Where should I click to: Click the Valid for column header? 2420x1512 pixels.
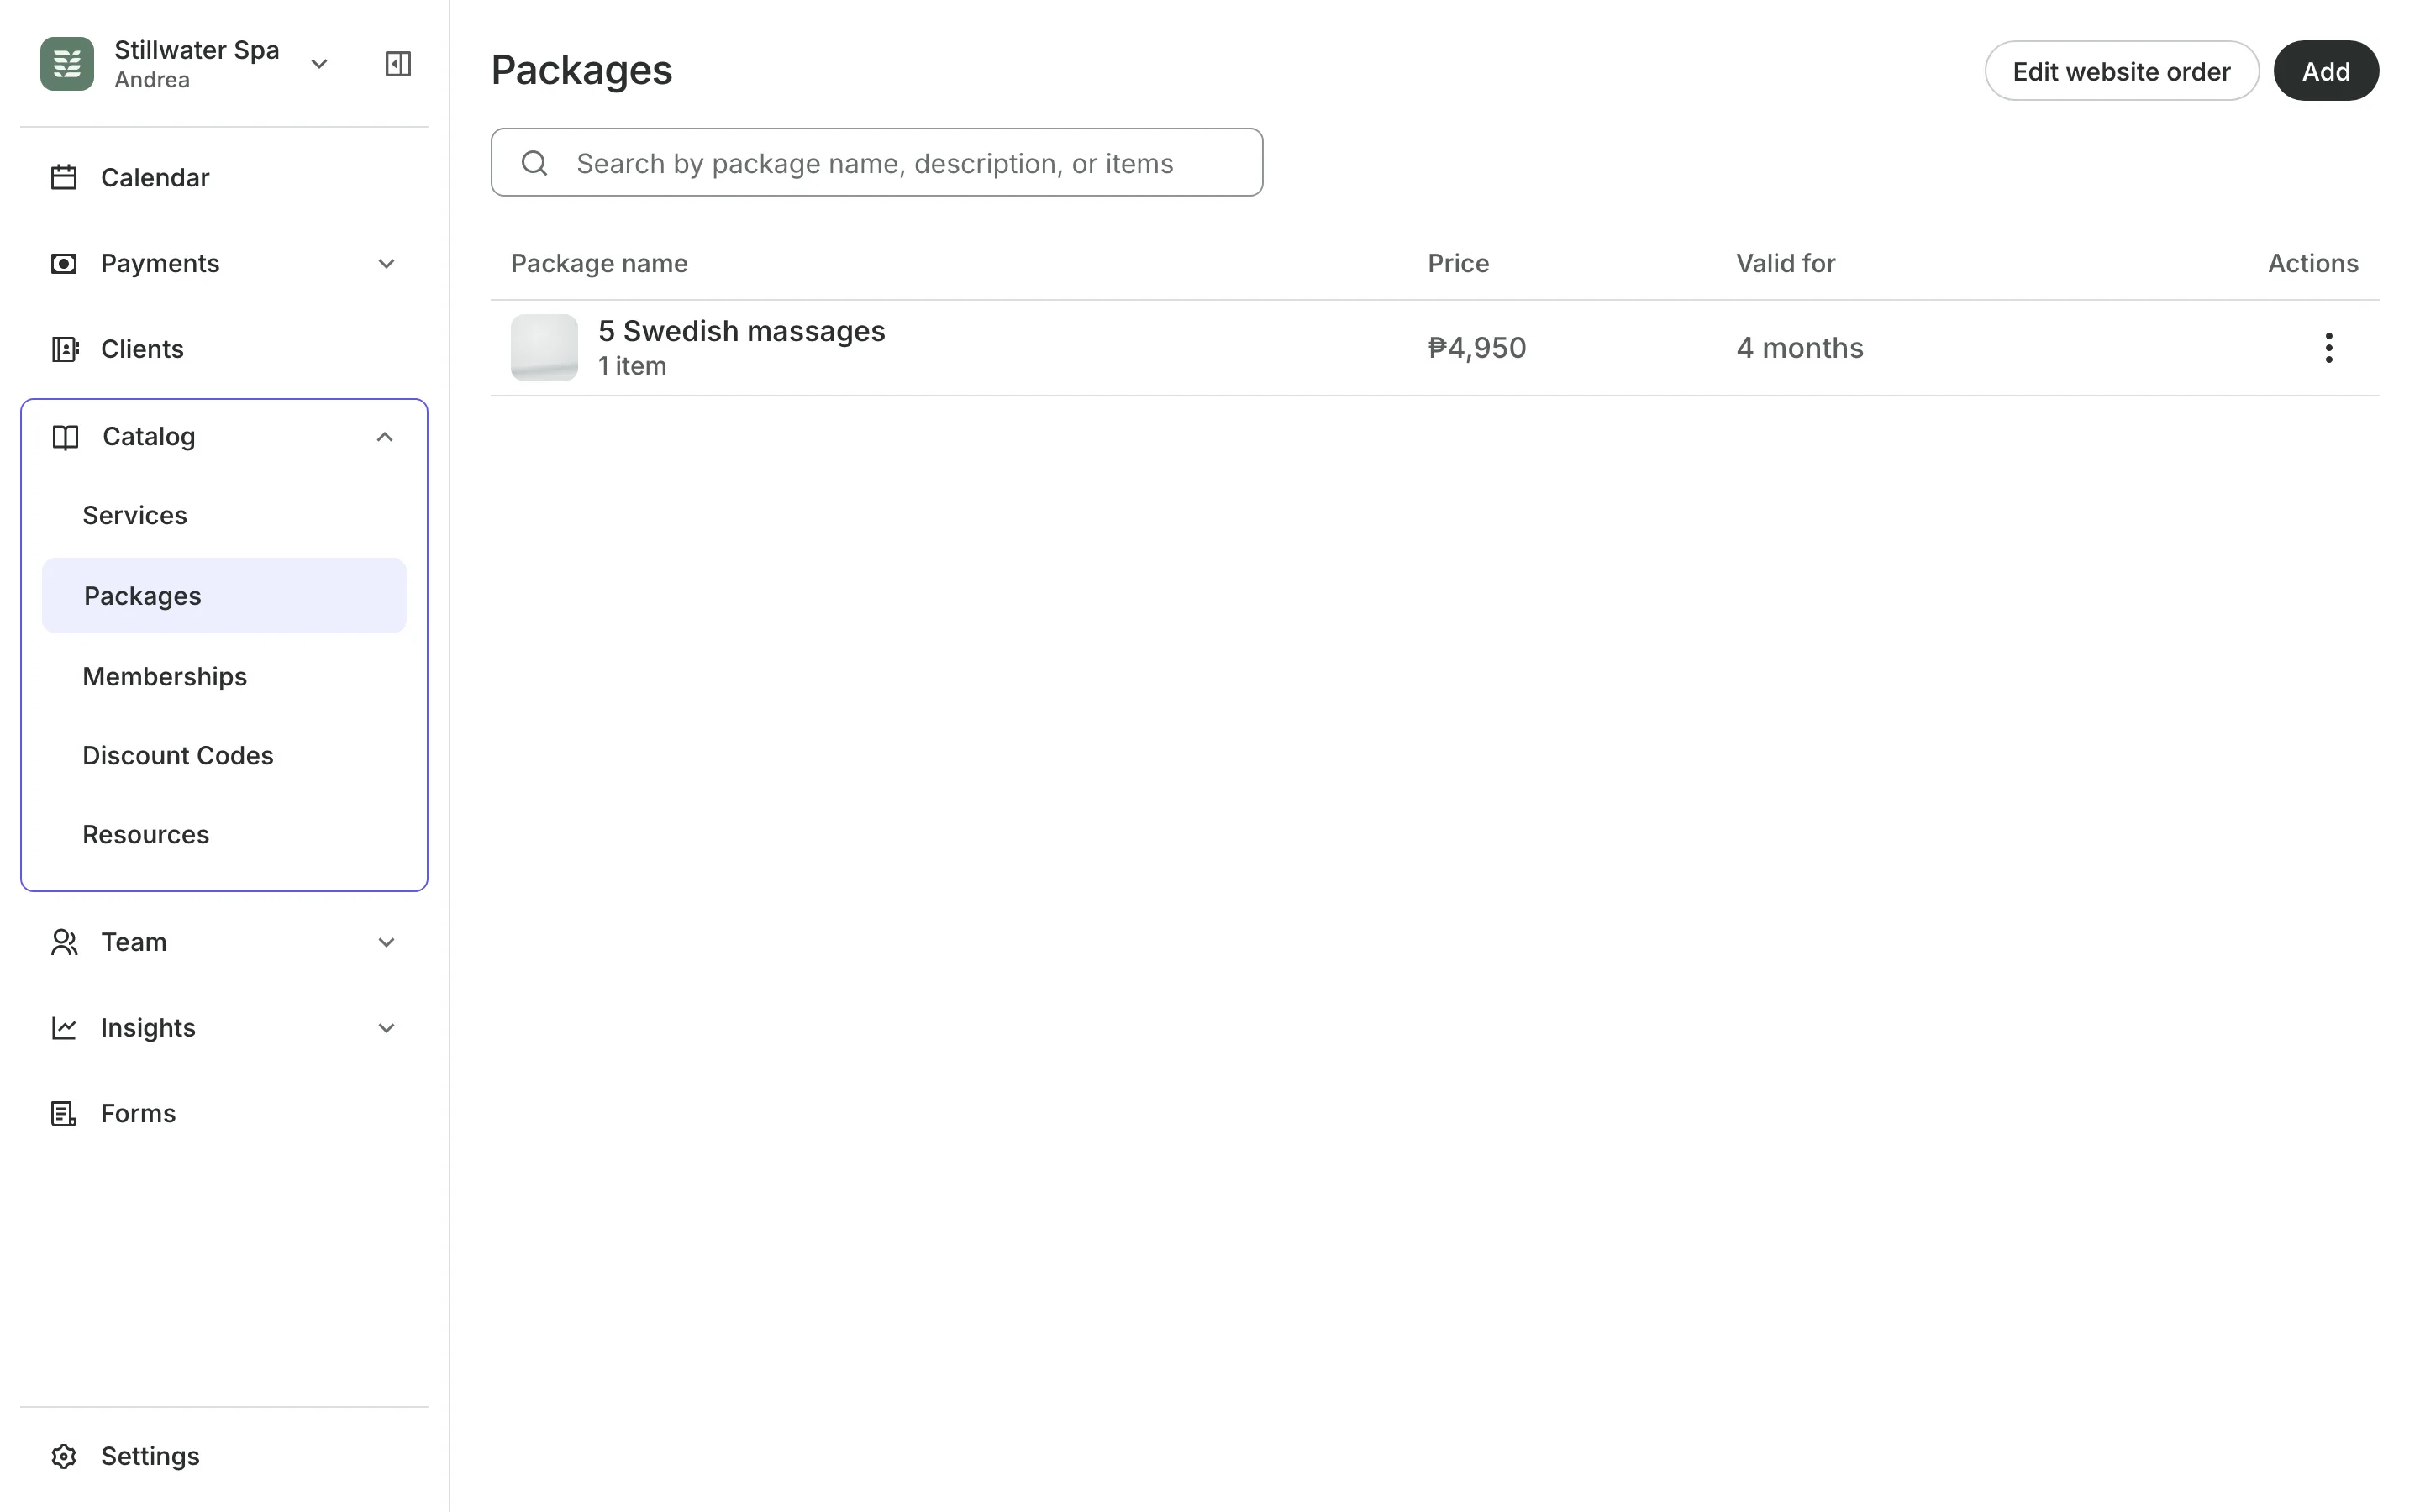pos(1785,263)
